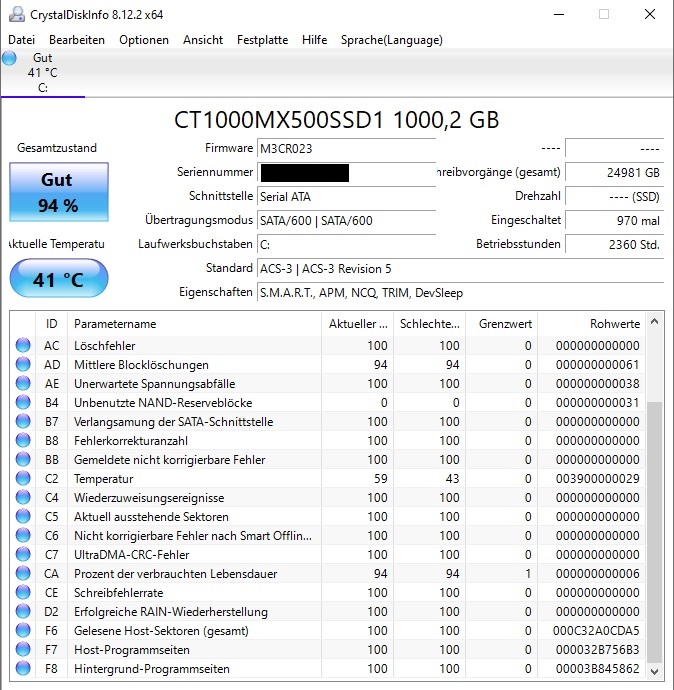674x690 pixels.
Task: Minimize the CrystalDiskInfo window
Action: 559,15
